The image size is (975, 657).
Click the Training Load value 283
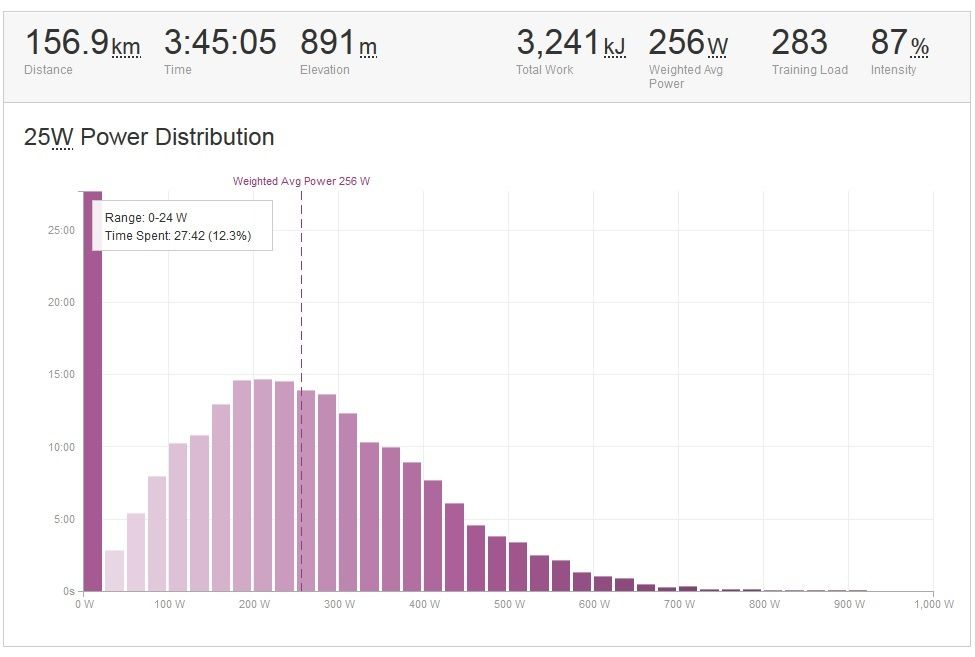tap(799, 43)
